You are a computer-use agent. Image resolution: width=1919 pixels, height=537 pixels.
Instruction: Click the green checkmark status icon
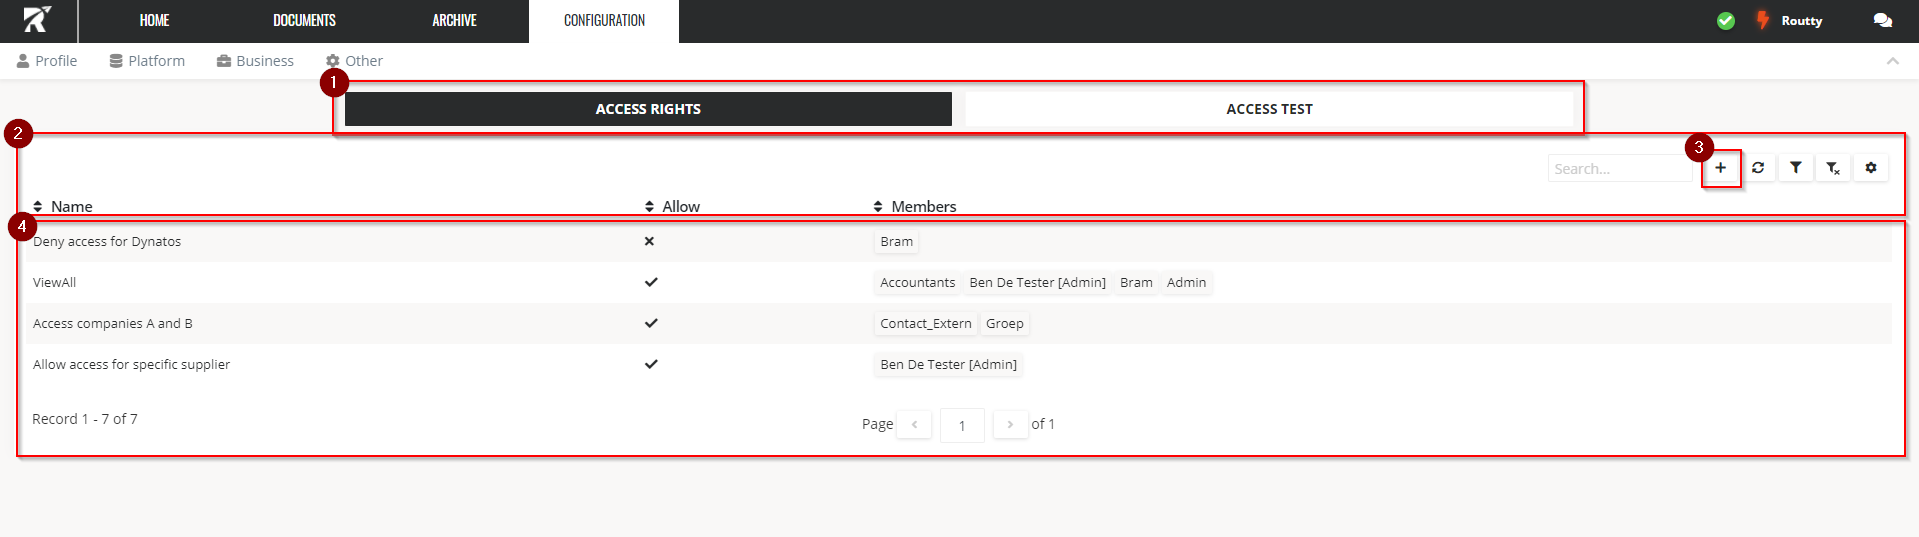1726,21
